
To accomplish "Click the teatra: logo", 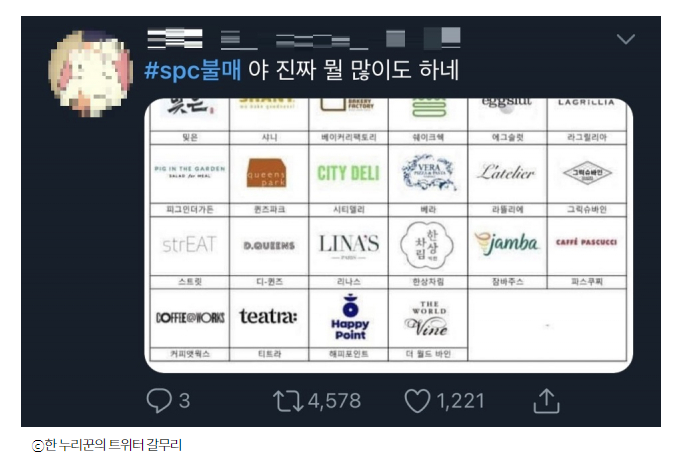I will point(269,316).
